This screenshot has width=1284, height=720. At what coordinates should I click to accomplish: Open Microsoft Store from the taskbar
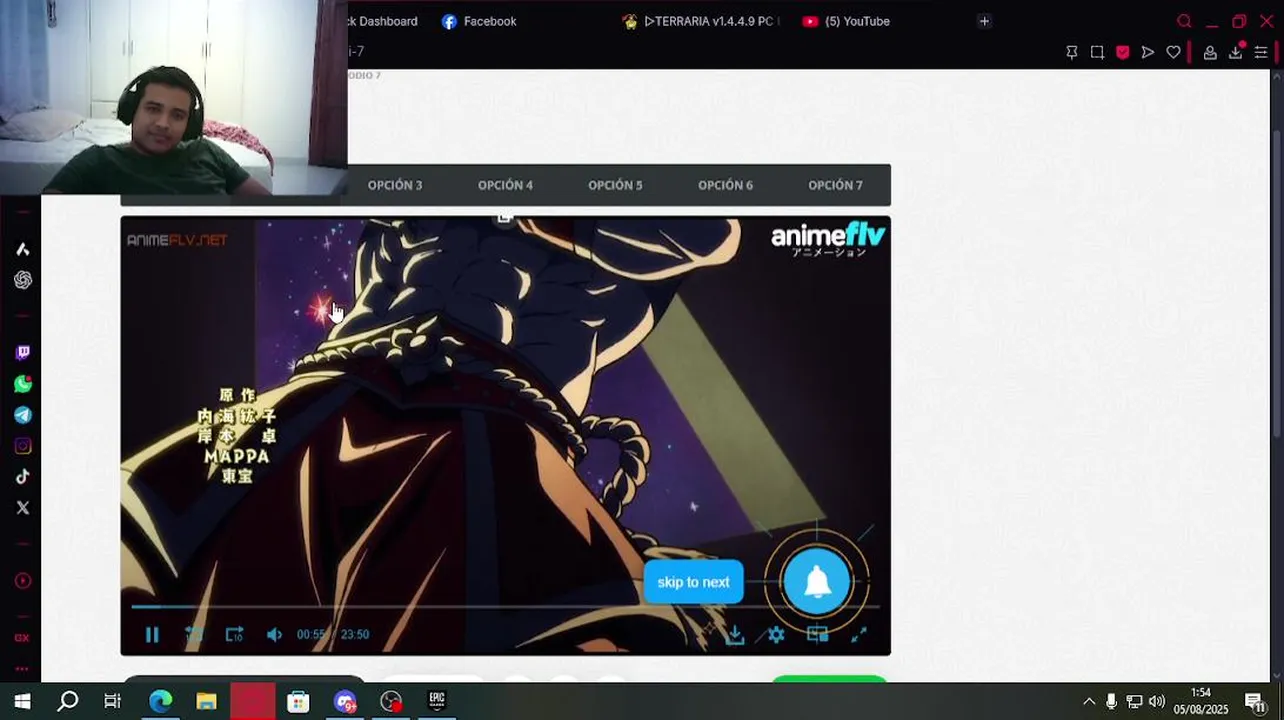[298, 701]
